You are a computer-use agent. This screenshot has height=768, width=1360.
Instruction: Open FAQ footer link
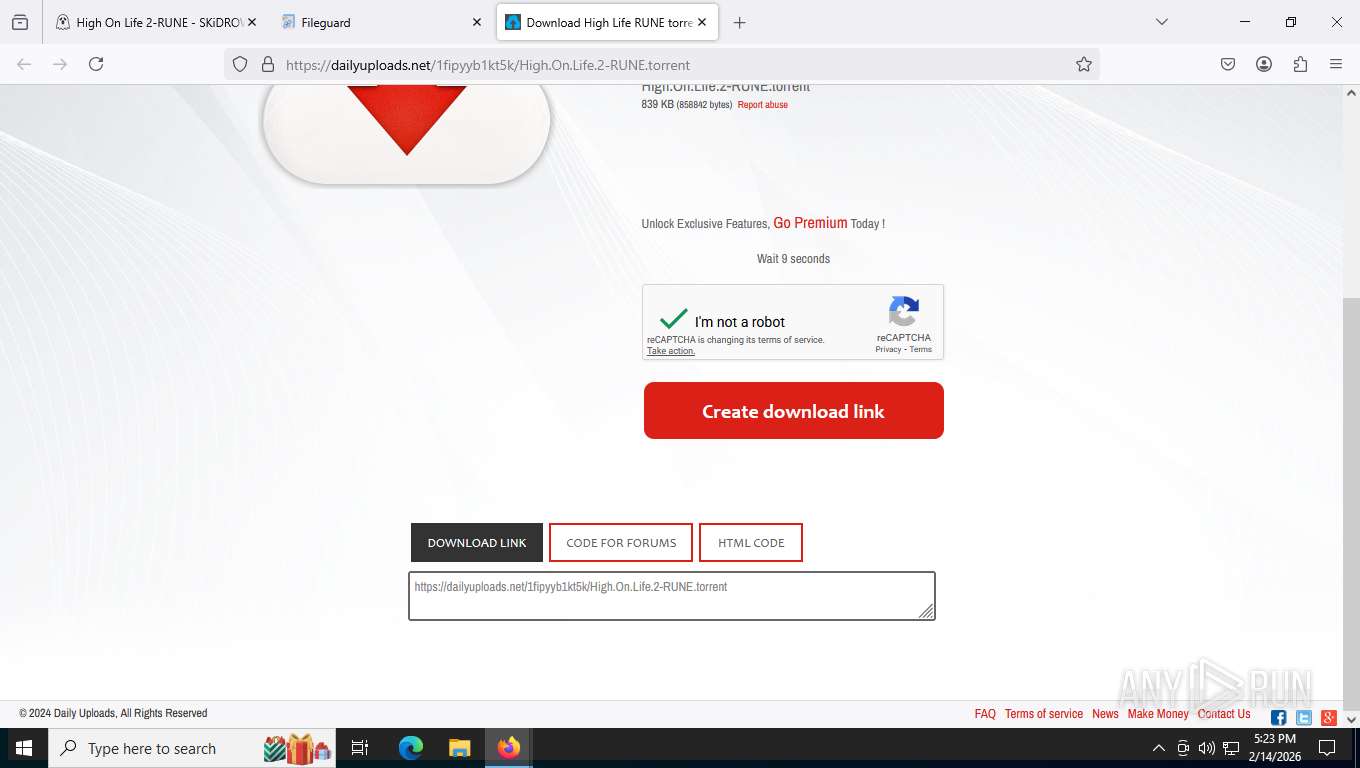coord(985,714)
